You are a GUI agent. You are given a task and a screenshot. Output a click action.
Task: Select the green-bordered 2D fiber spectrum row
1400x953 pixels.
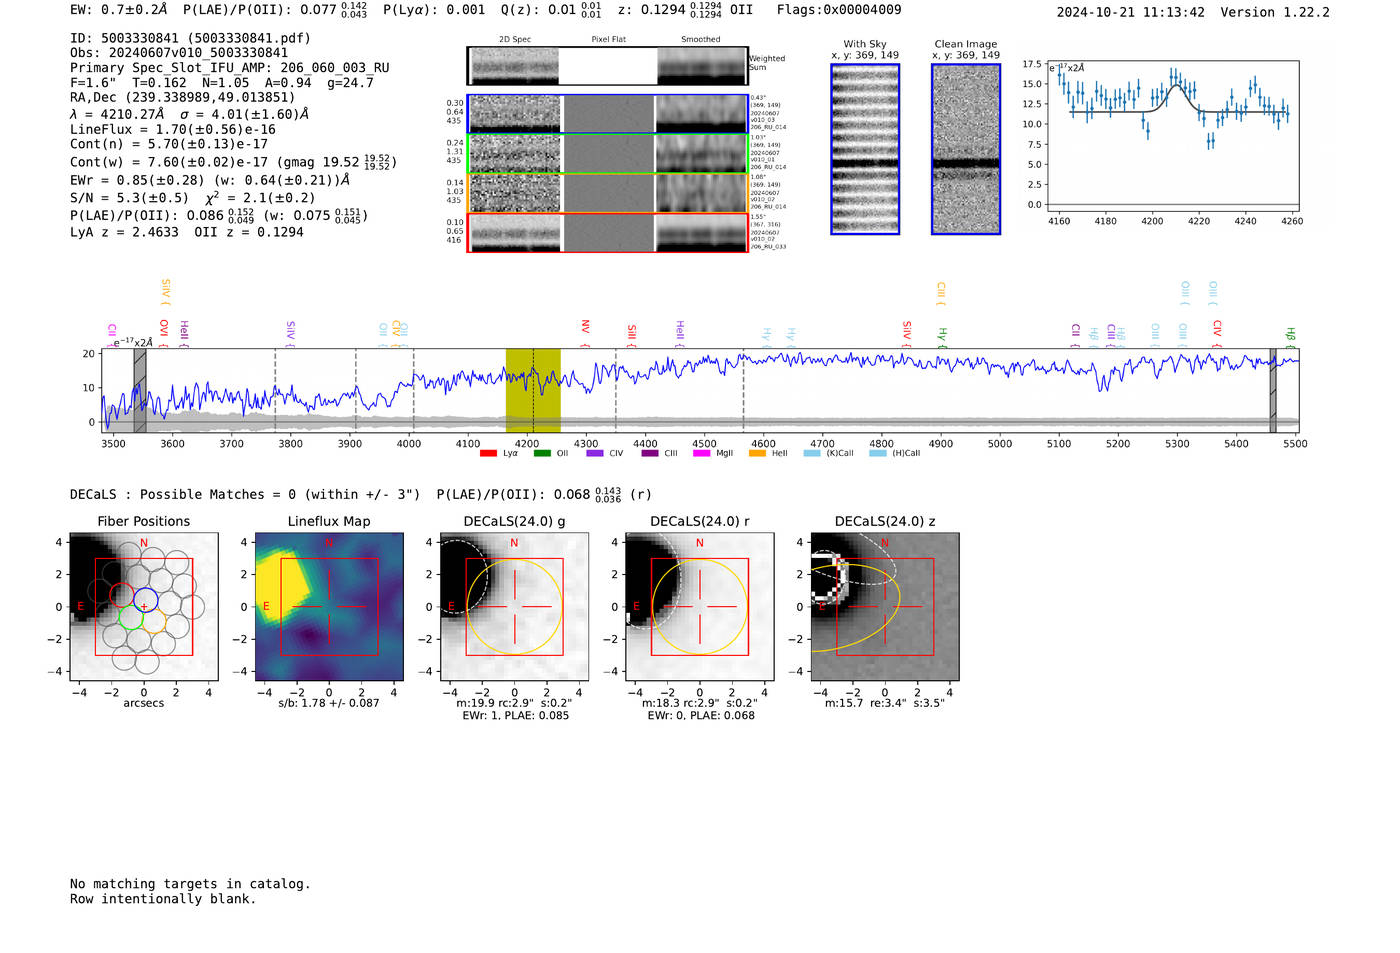coord(608,154)
